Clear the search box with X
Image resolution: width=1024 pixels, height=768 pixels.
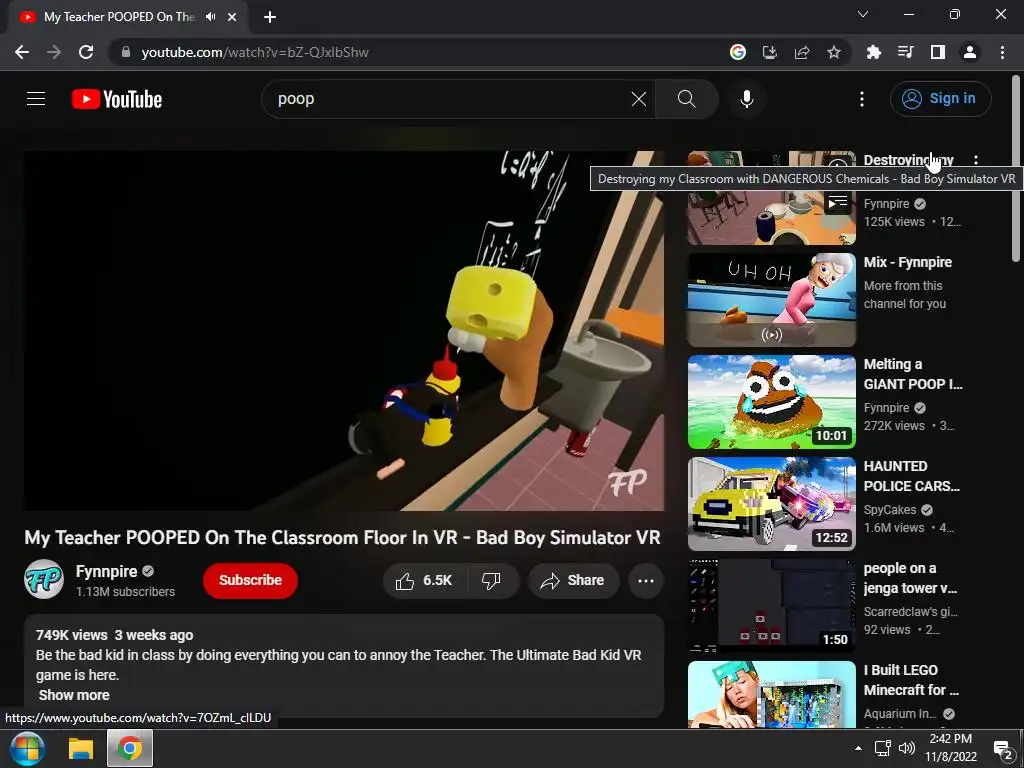click(x=639, y=99)
